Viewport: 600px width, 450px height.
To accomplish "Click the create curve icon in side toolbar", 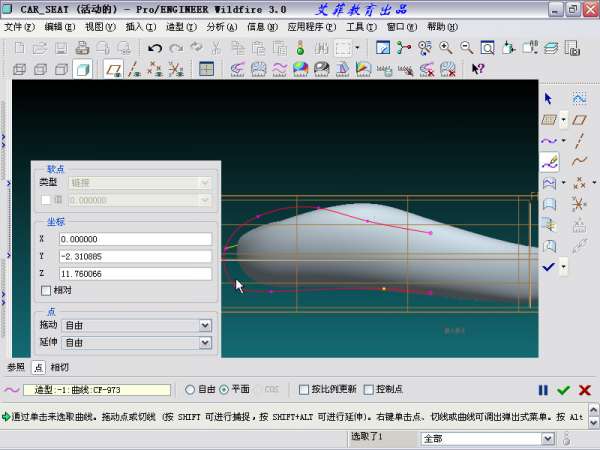I will tap(549, 141).
